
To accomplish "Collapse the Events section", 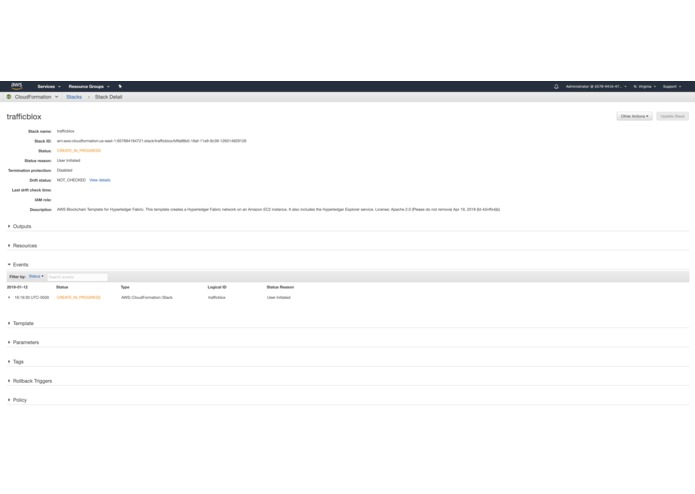I will click(x=18, y=265).
